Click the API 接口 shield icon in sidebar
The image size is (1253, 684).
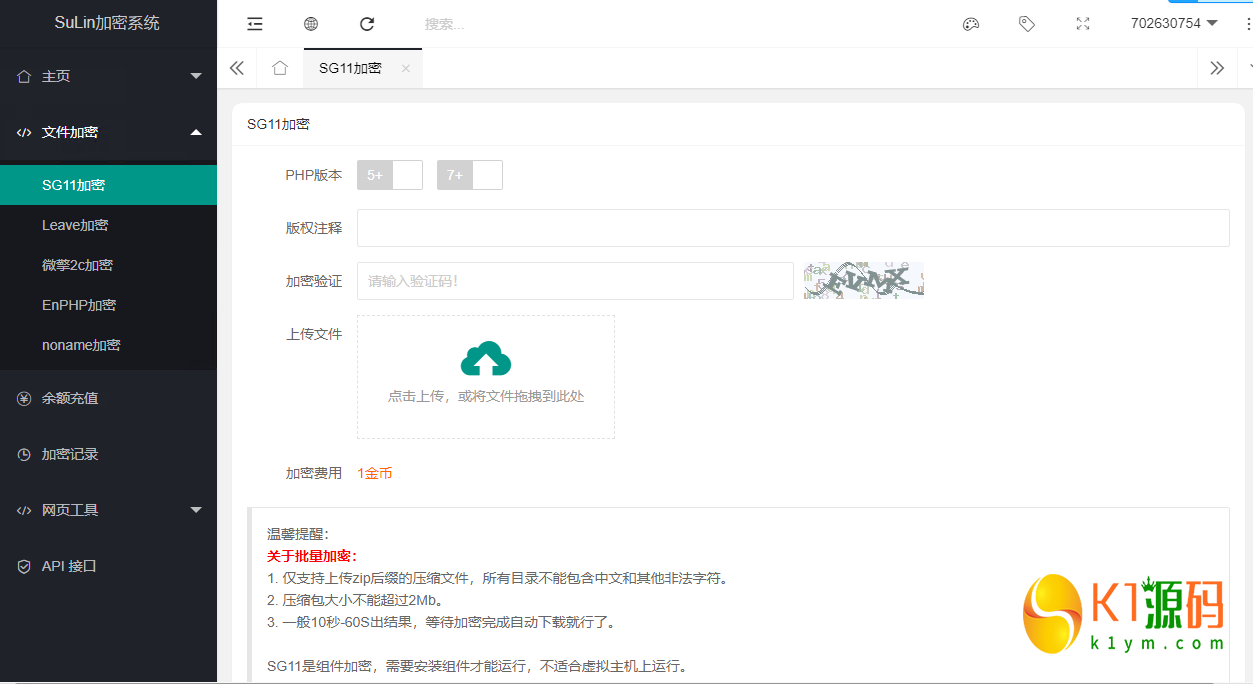click(x=23, y=565)
